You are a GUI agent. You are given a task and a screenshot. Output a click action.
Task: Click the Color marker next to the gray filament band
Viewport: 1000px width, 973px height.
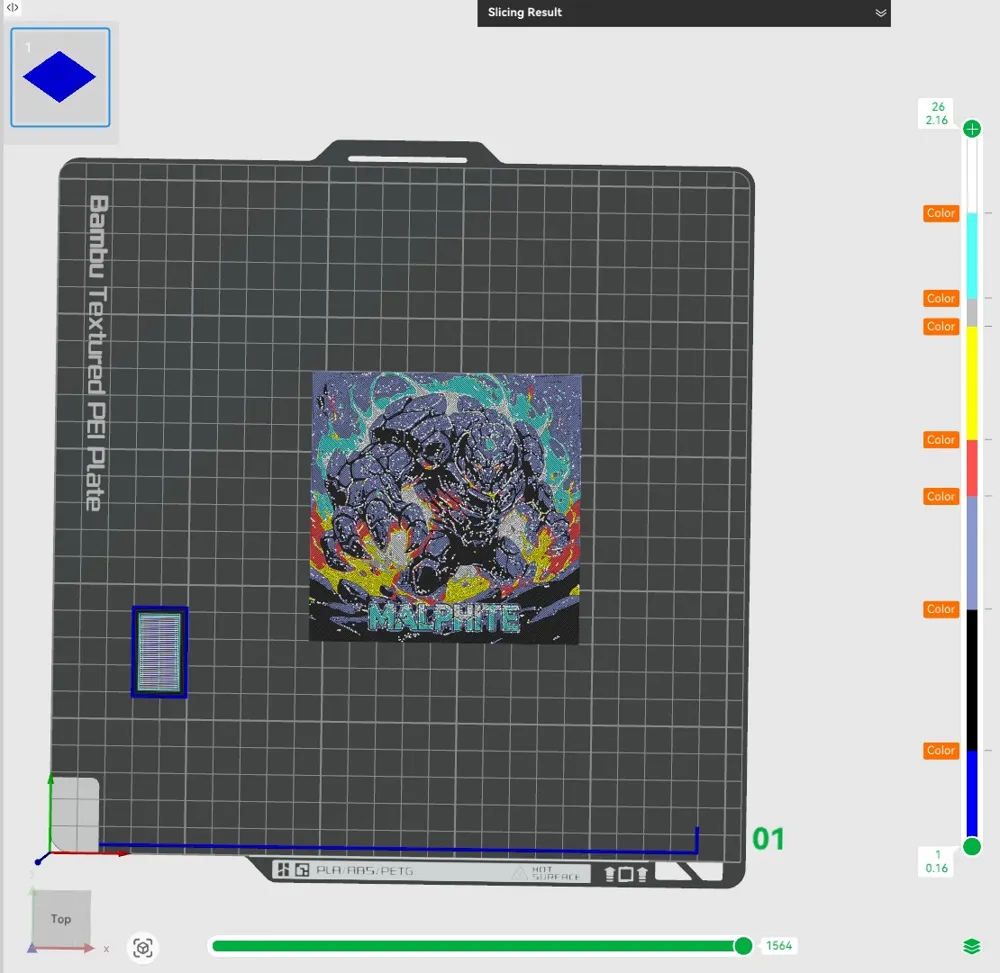tap(940, 298)
